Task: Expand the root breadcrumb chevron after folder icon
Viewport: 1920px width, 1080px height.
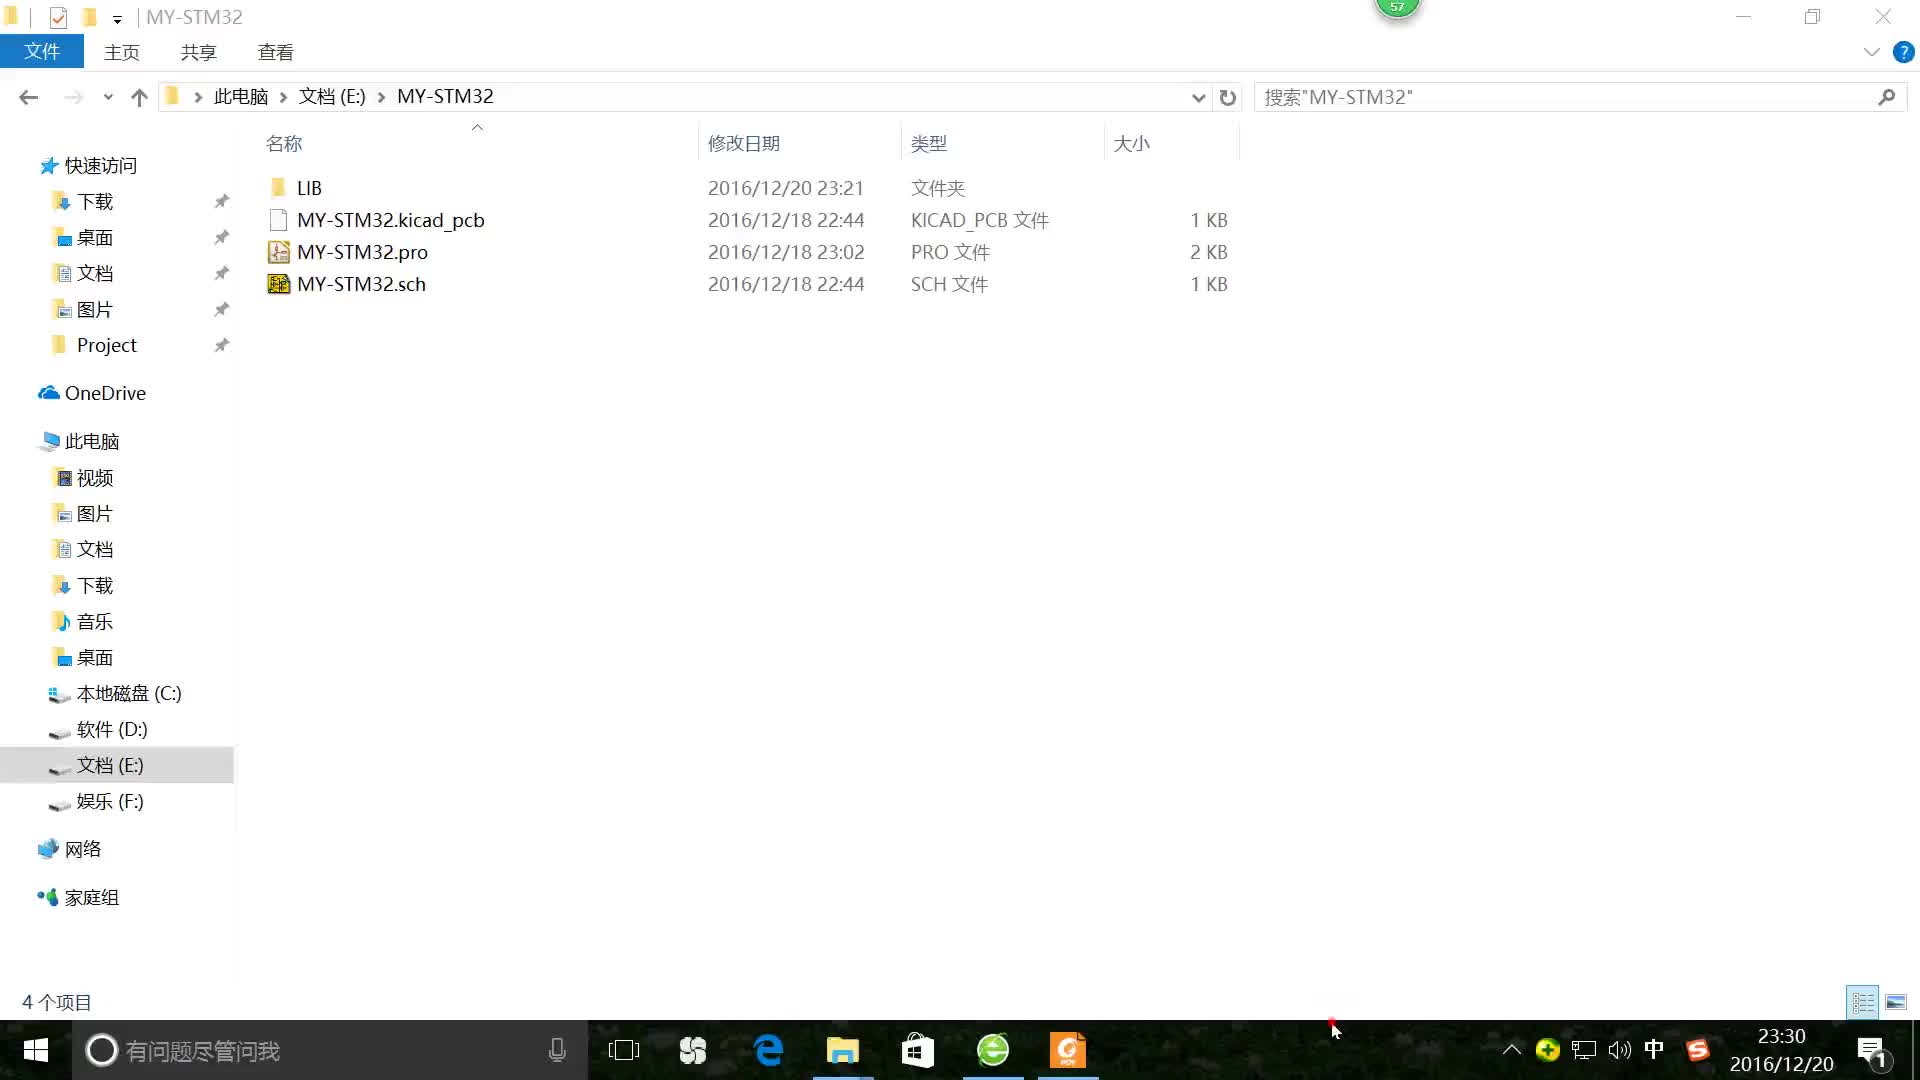Action: tap(198, 97)
